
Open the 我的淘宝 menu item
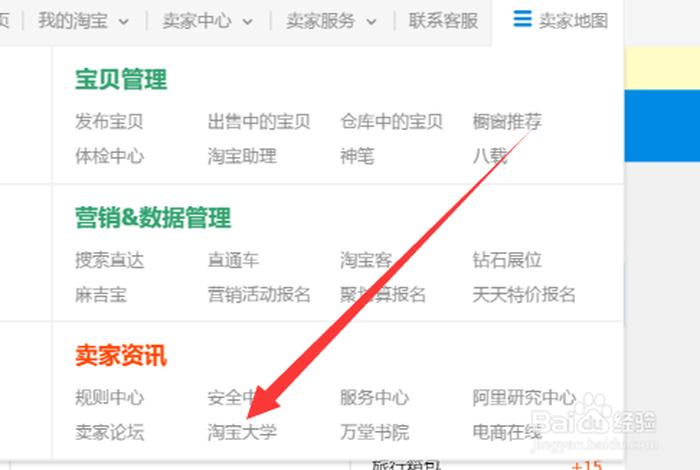click(x=73, y=21)
